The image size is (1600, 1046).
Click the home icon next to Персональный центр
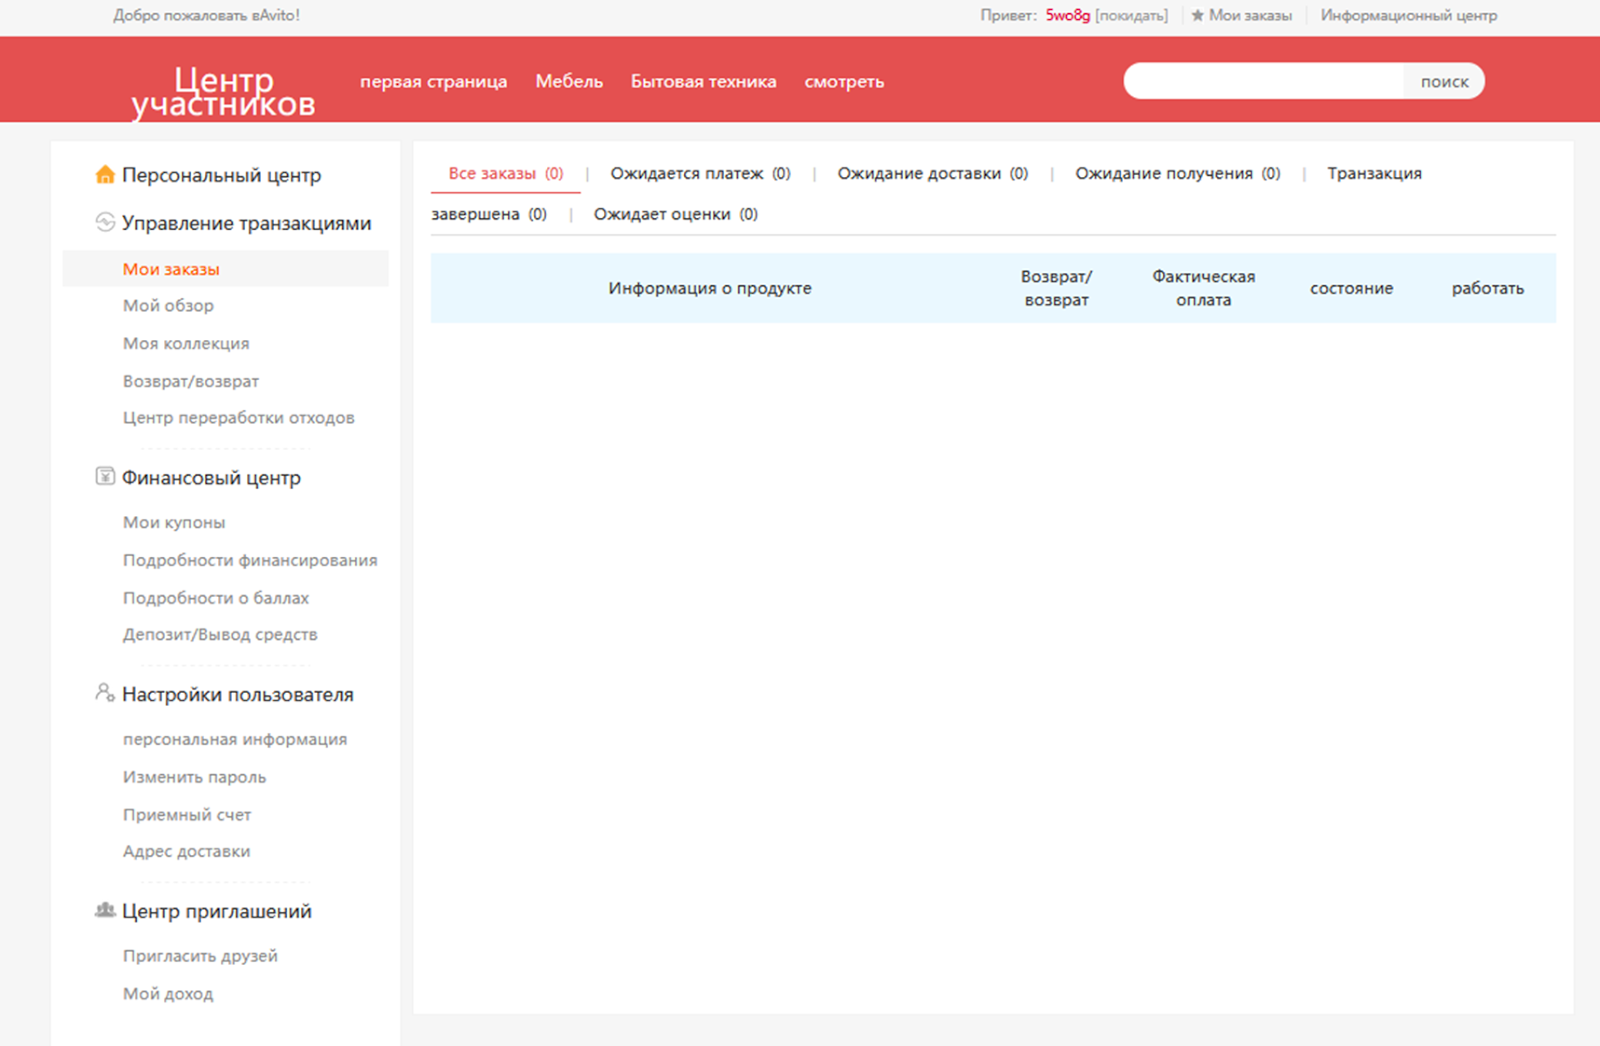pyautogui.click(x=105, y=175)
